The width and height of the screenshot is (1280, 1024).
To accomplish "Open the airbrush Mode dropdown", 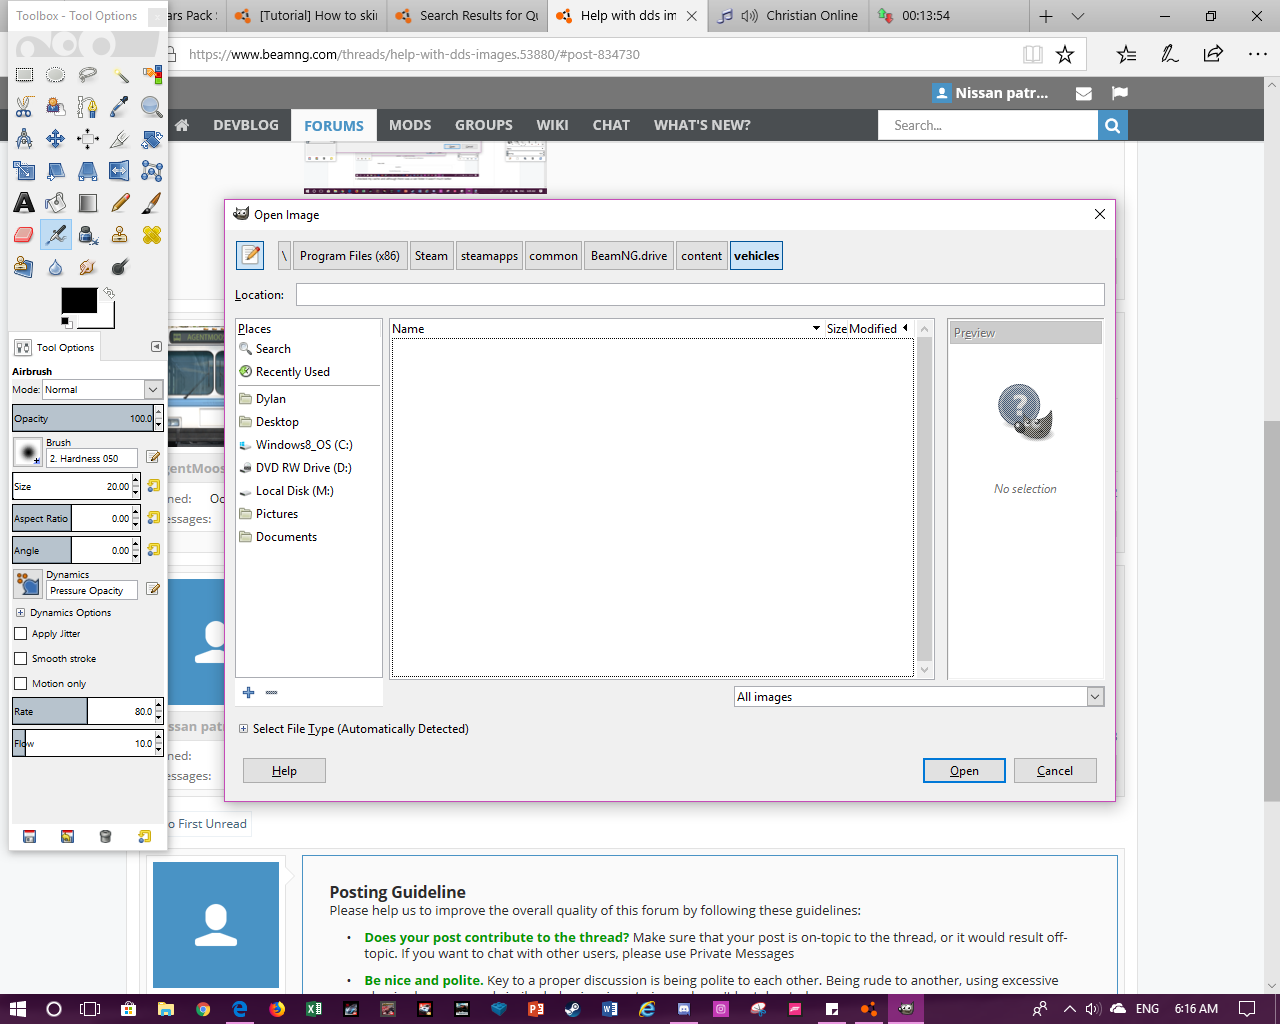I will point(102,389).
